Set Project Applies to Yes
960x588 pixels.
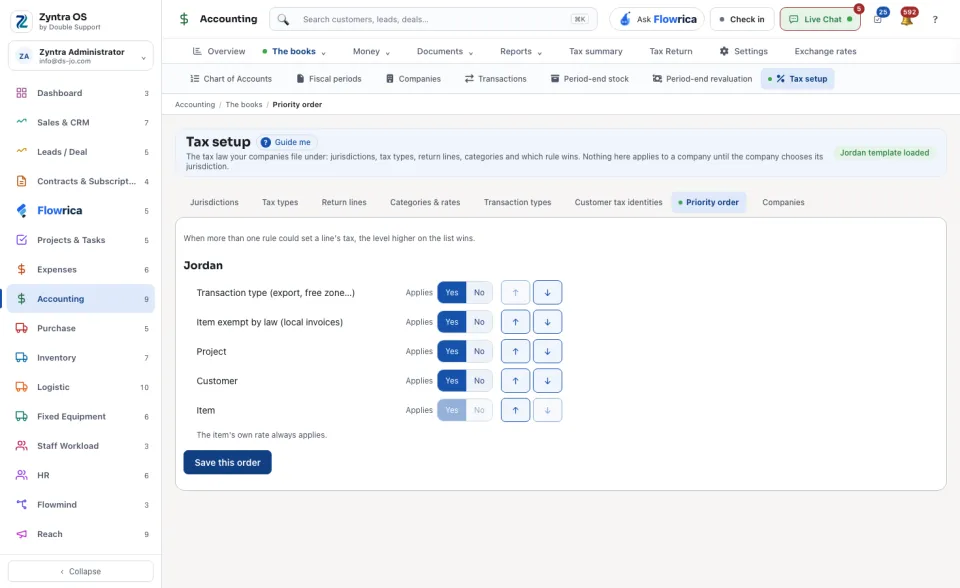click(x=452, y=352)
